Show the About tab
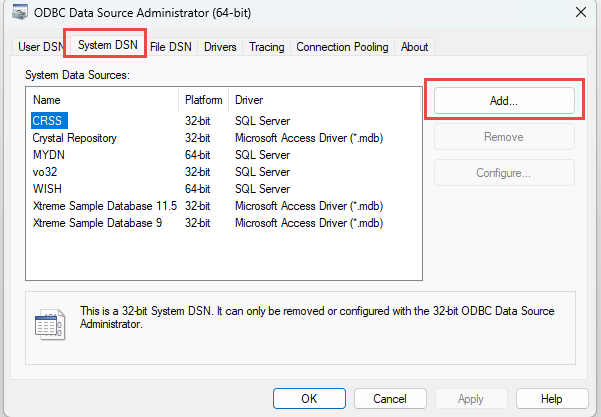Viewport: 601px width, 417px height. click(414, 47)
